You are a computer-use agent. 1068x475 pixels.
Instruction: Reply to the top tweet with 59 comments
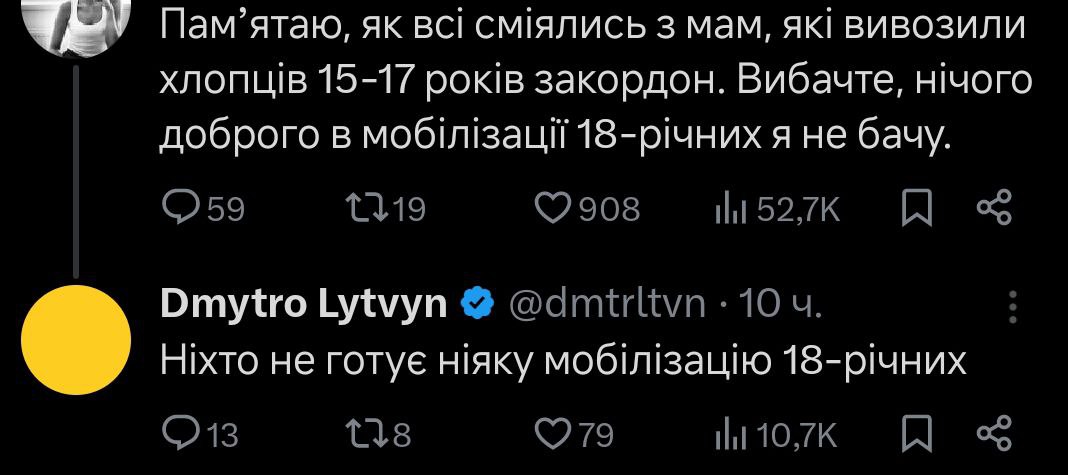(x=181, y=207)
